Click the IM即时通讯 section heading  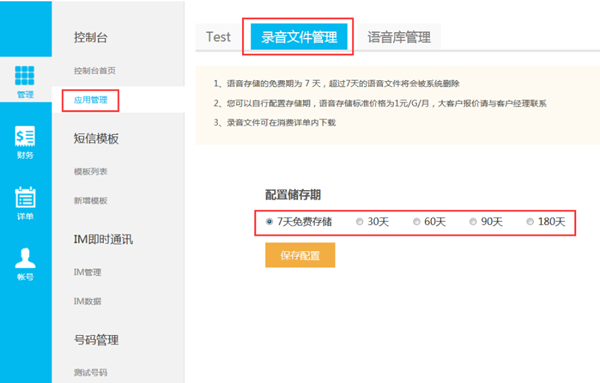click(103, 240)
